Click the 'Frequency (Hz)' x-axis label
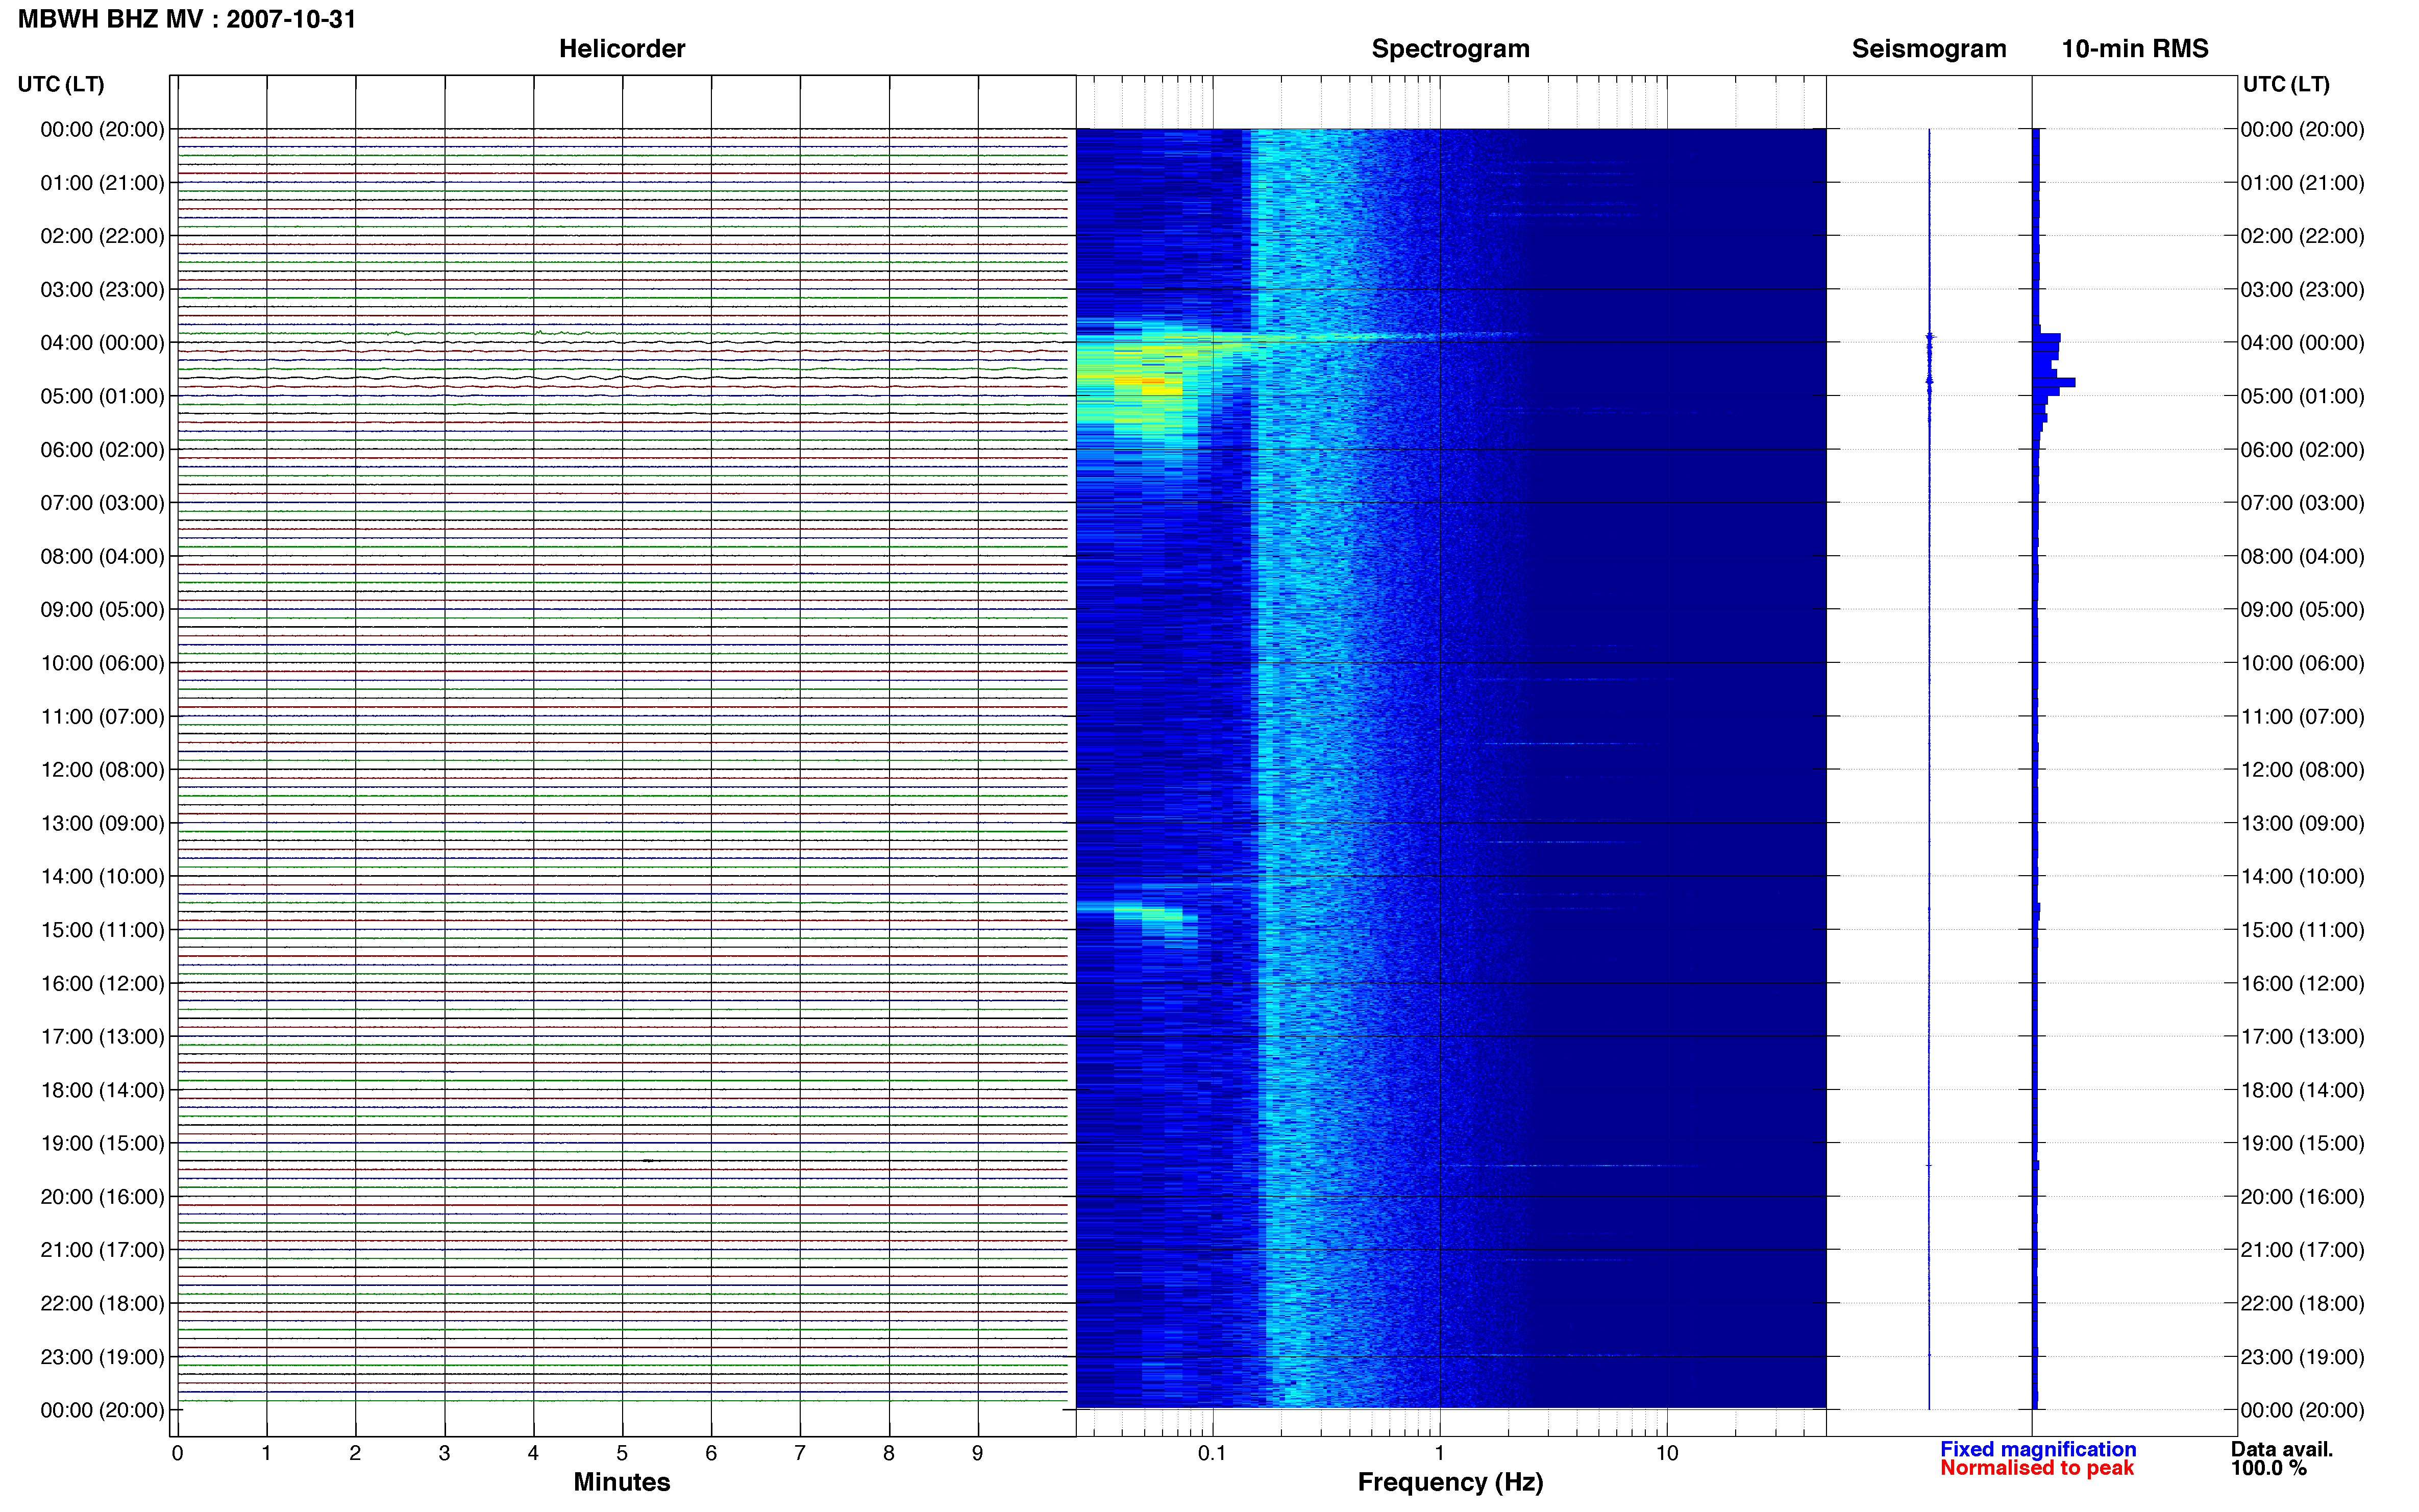Screen dimensions: 2419x1512 click(1450, 1482)
